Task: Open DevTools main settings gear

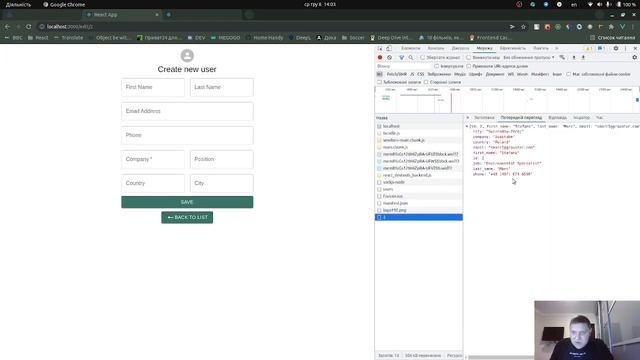Action: [x=616, y=48]
